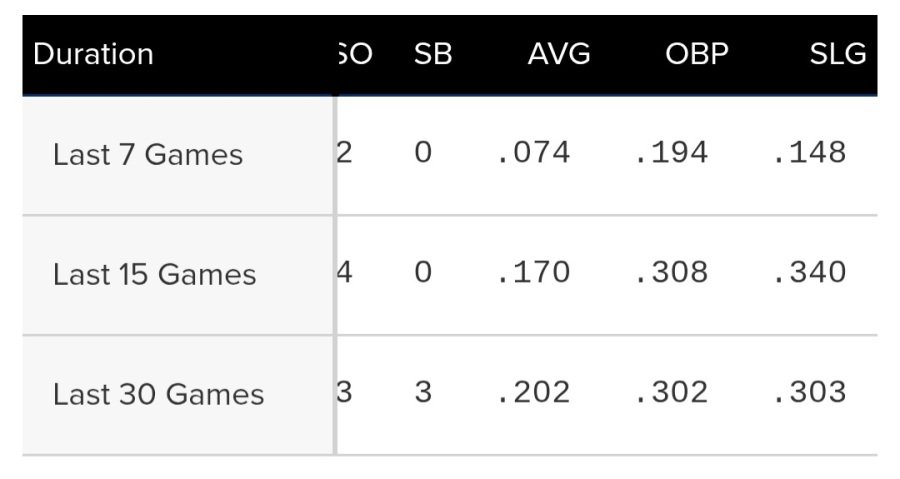Image resolution: width=900 pixels, height=479 pixels.
Task: Sort by the SLG column header
Action: (x=837, y=54)
